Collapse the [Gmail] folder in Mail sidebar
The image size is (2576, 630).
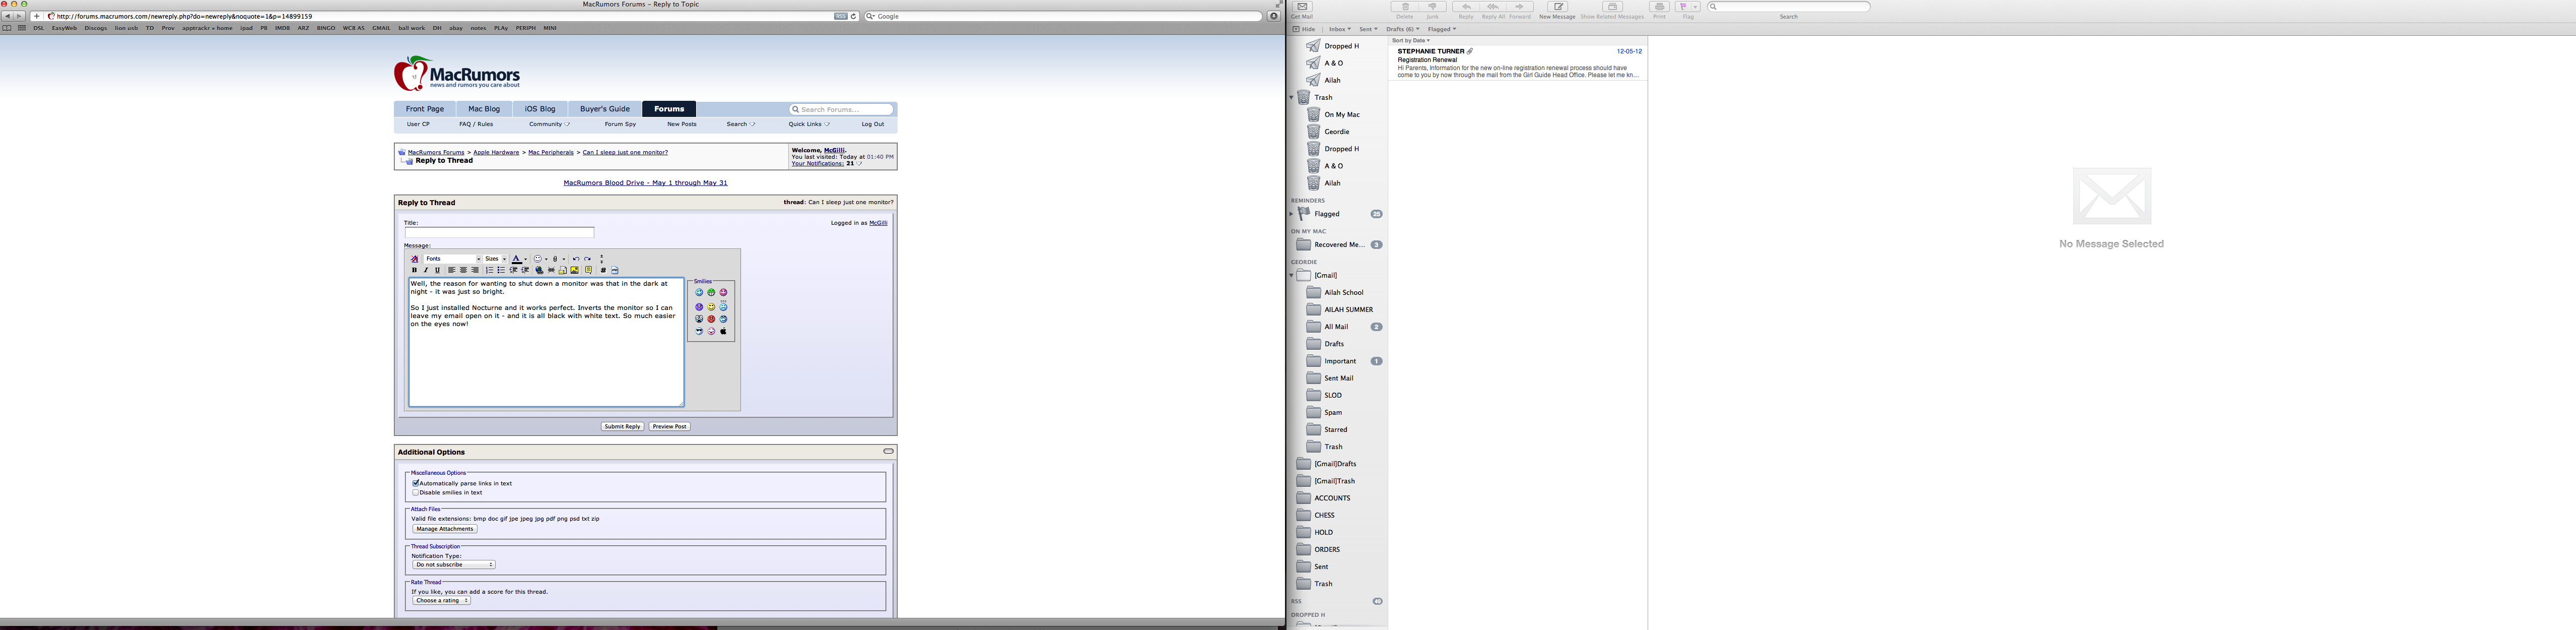(1292, 275)
